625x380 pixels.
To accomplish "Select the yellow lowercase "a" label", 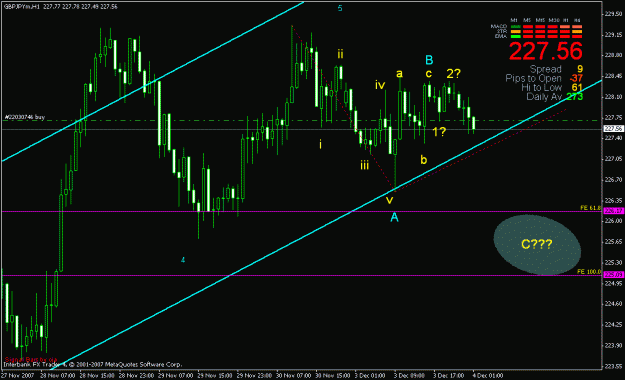I will tap(399, 74).
